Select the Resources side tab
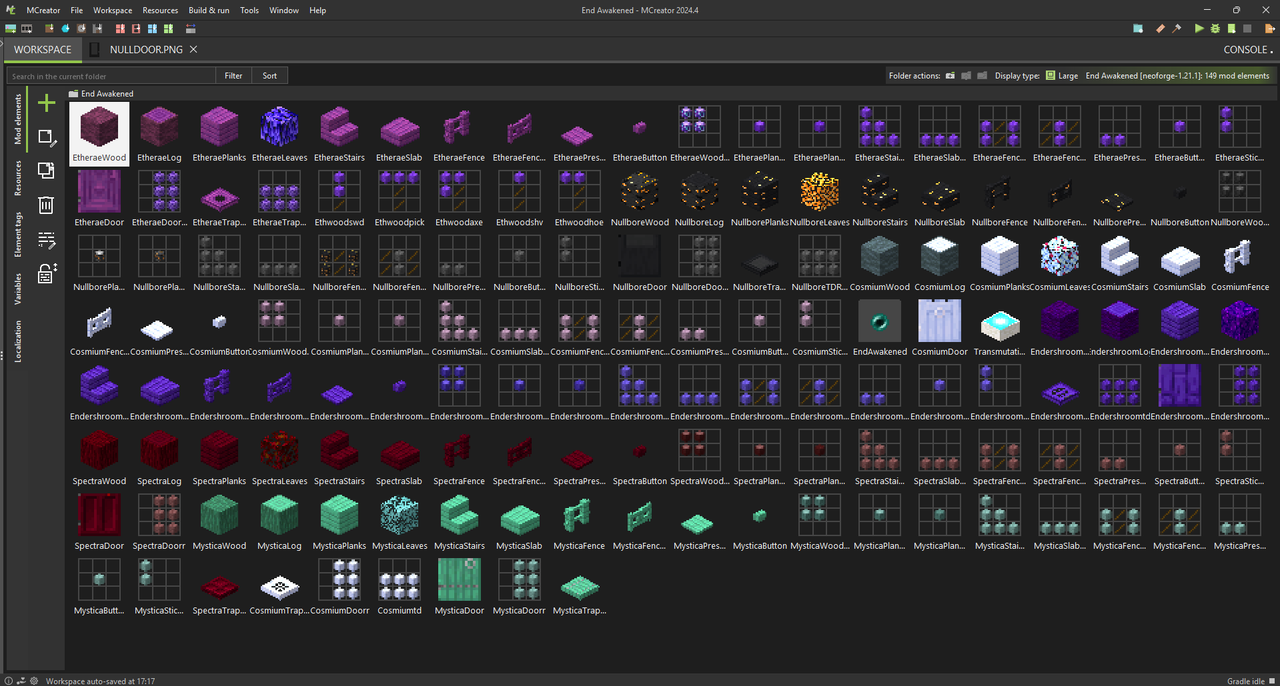 click(17, 178)
